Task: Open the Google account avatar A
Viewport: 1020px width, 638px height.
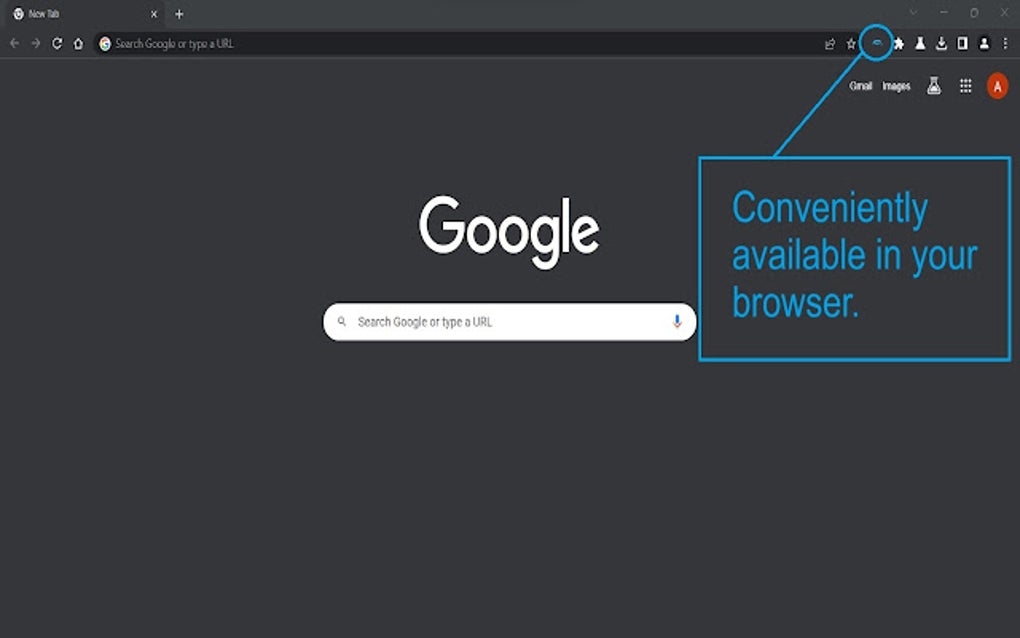Action: click(x=997, y=86)
